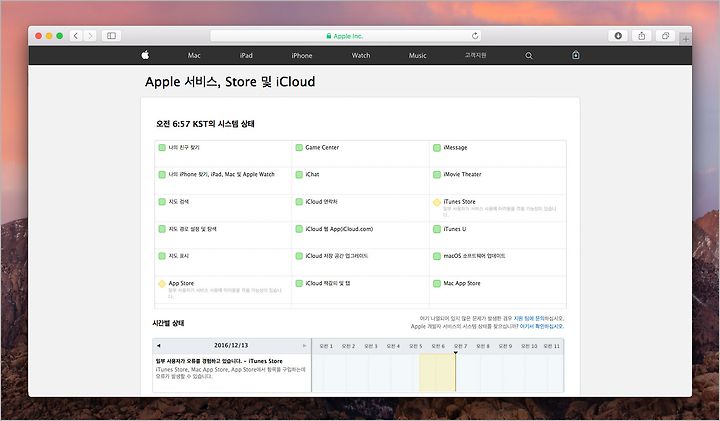Follow the '지원 팀에 문의' support link
The height and width of the screenshot is (421, 720).
[x=529, y=319]
